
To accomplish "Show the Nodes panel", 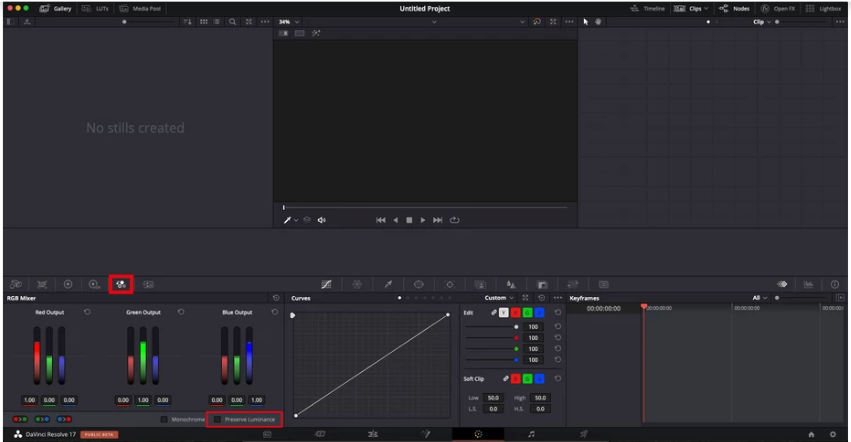I will click(x=734, y=9).
